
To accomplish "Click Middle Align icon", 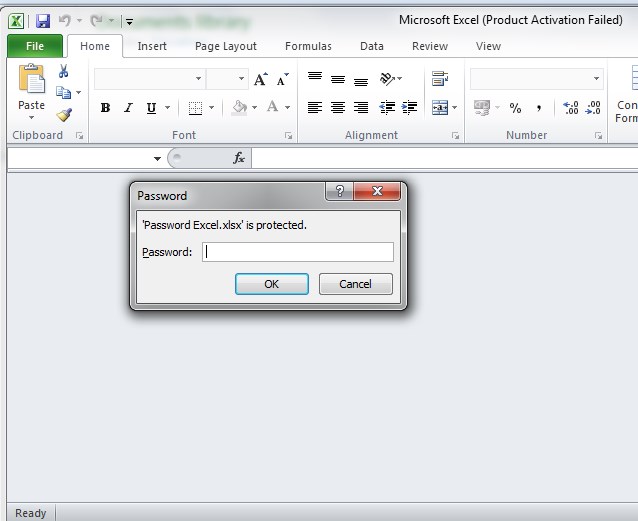I will coord(338,79).
